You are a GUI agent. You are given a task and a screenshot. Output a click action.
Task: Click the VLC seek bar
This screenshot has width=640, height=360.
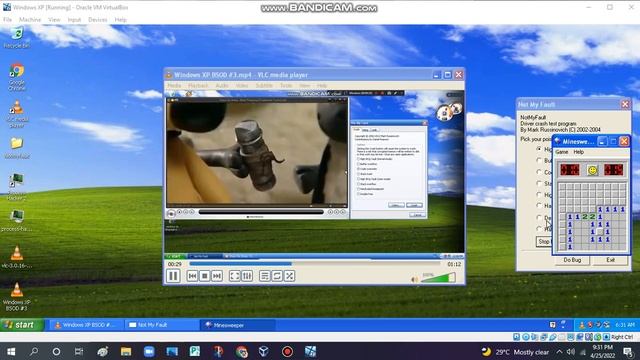[315, 264]
